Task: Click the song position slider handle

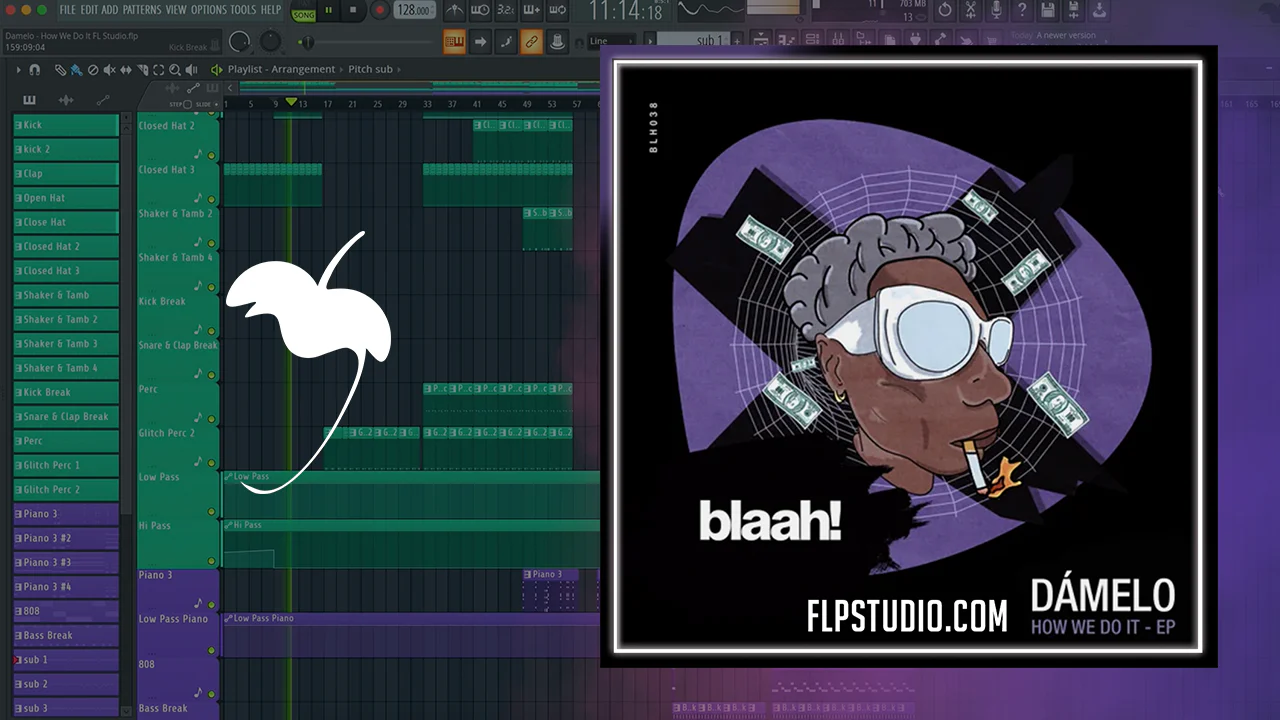Action: coord(306,42)
